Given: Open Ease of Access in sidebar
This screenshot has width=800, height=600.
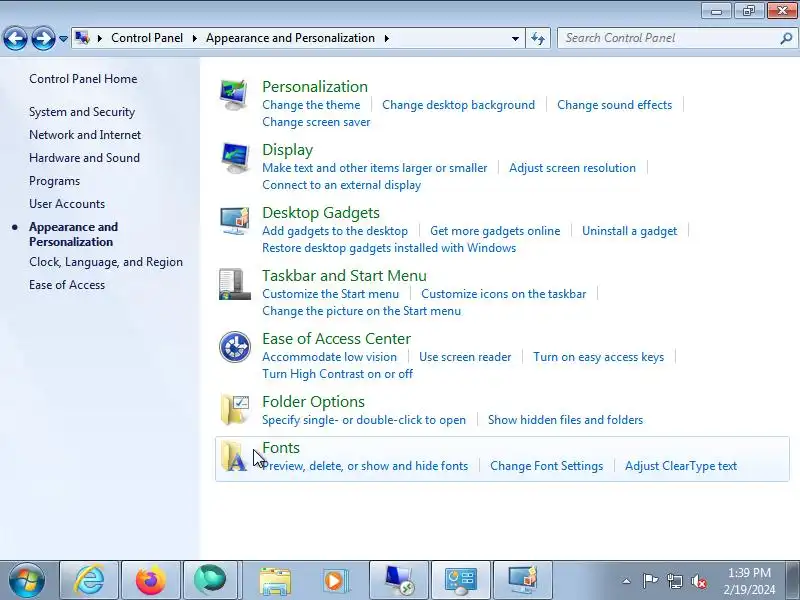Looking at the screenshot, I should click(x=67, y=285).
